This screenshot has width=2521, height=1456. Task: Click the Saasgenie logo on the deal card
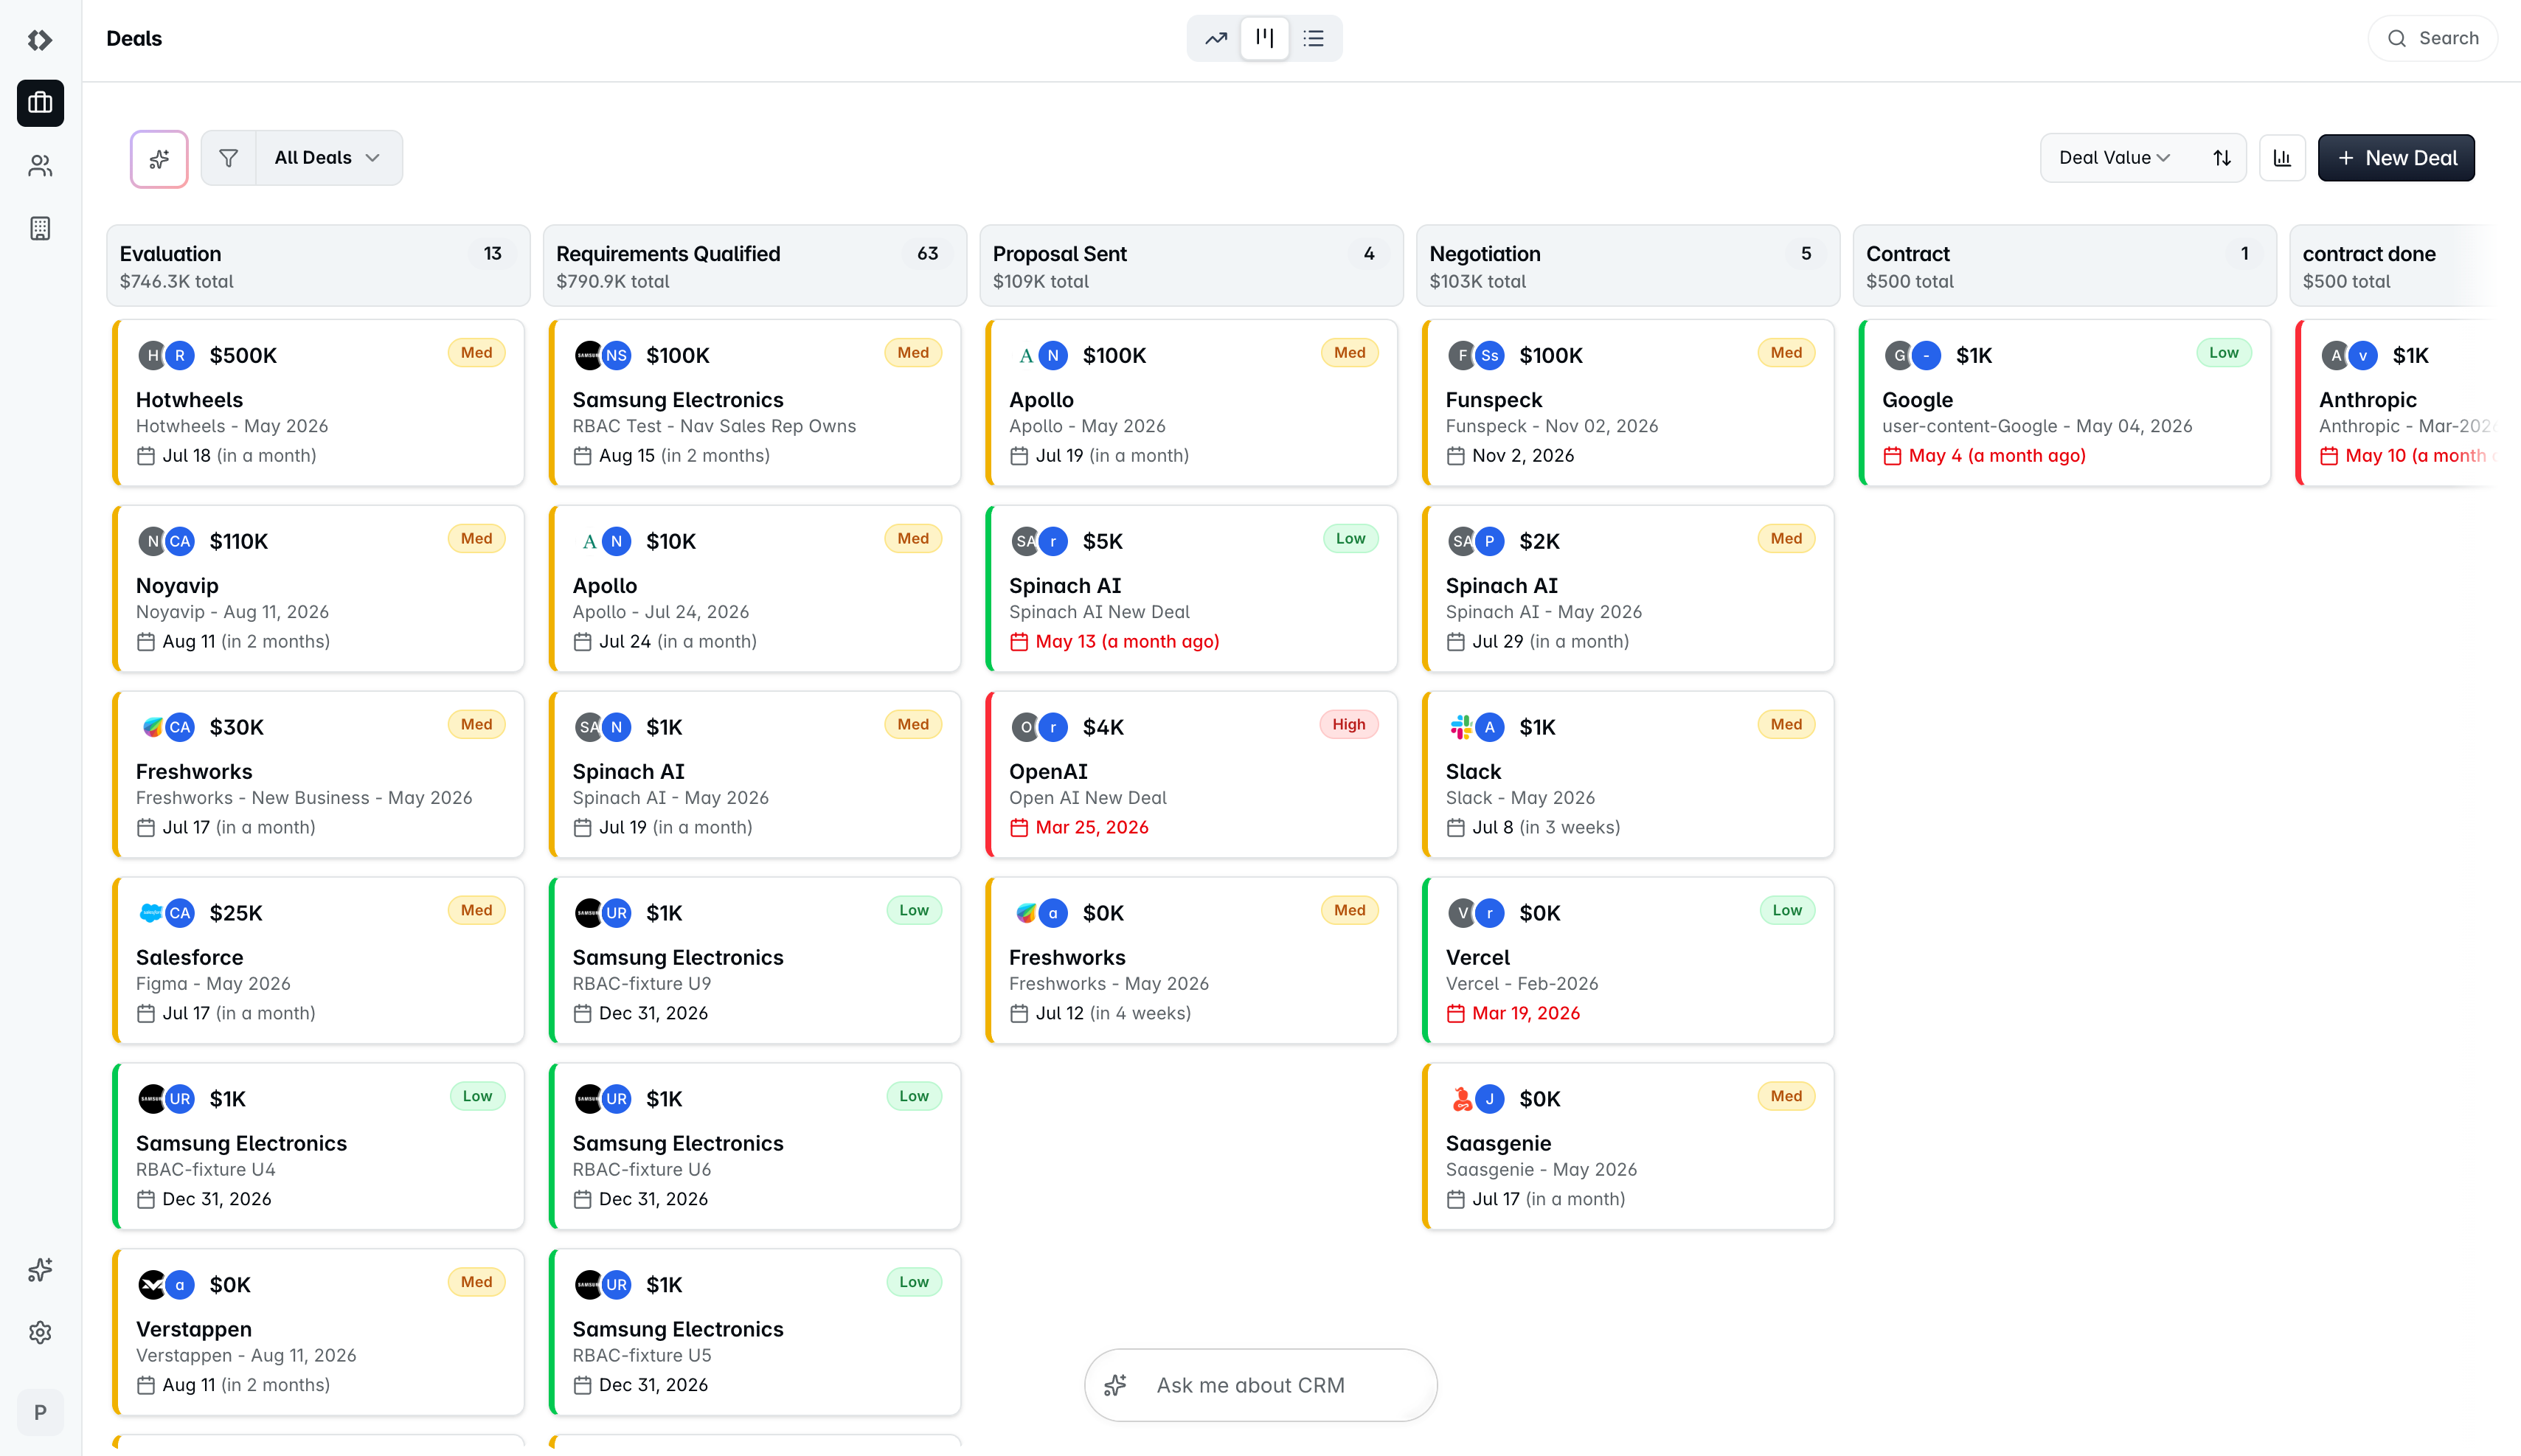tap(1461, 1099)
